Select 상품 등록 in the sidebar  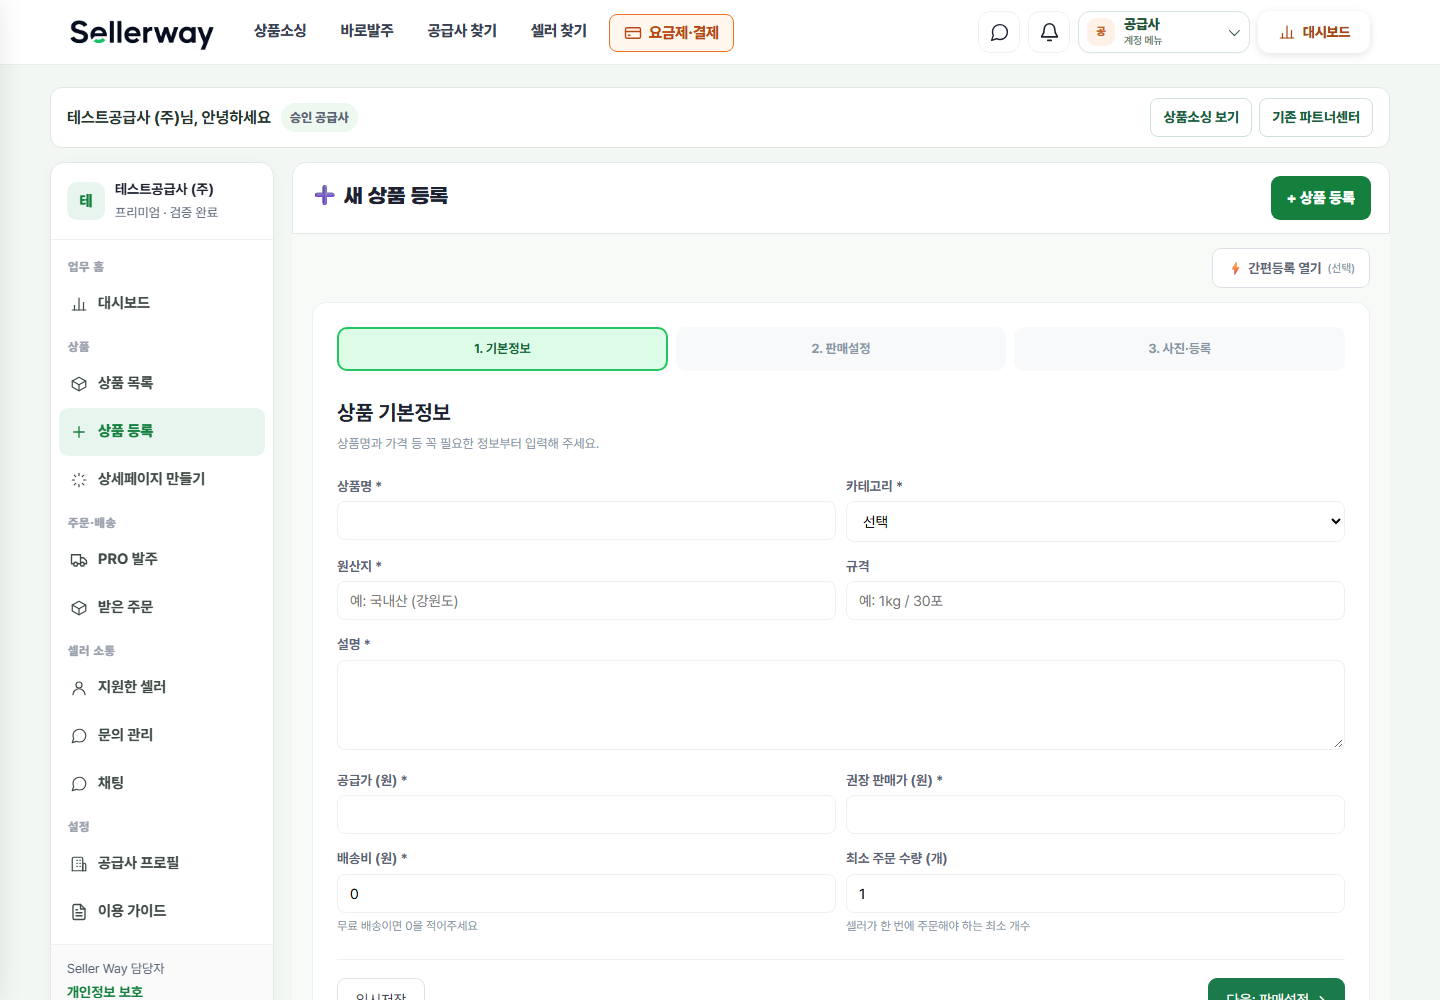162,432
